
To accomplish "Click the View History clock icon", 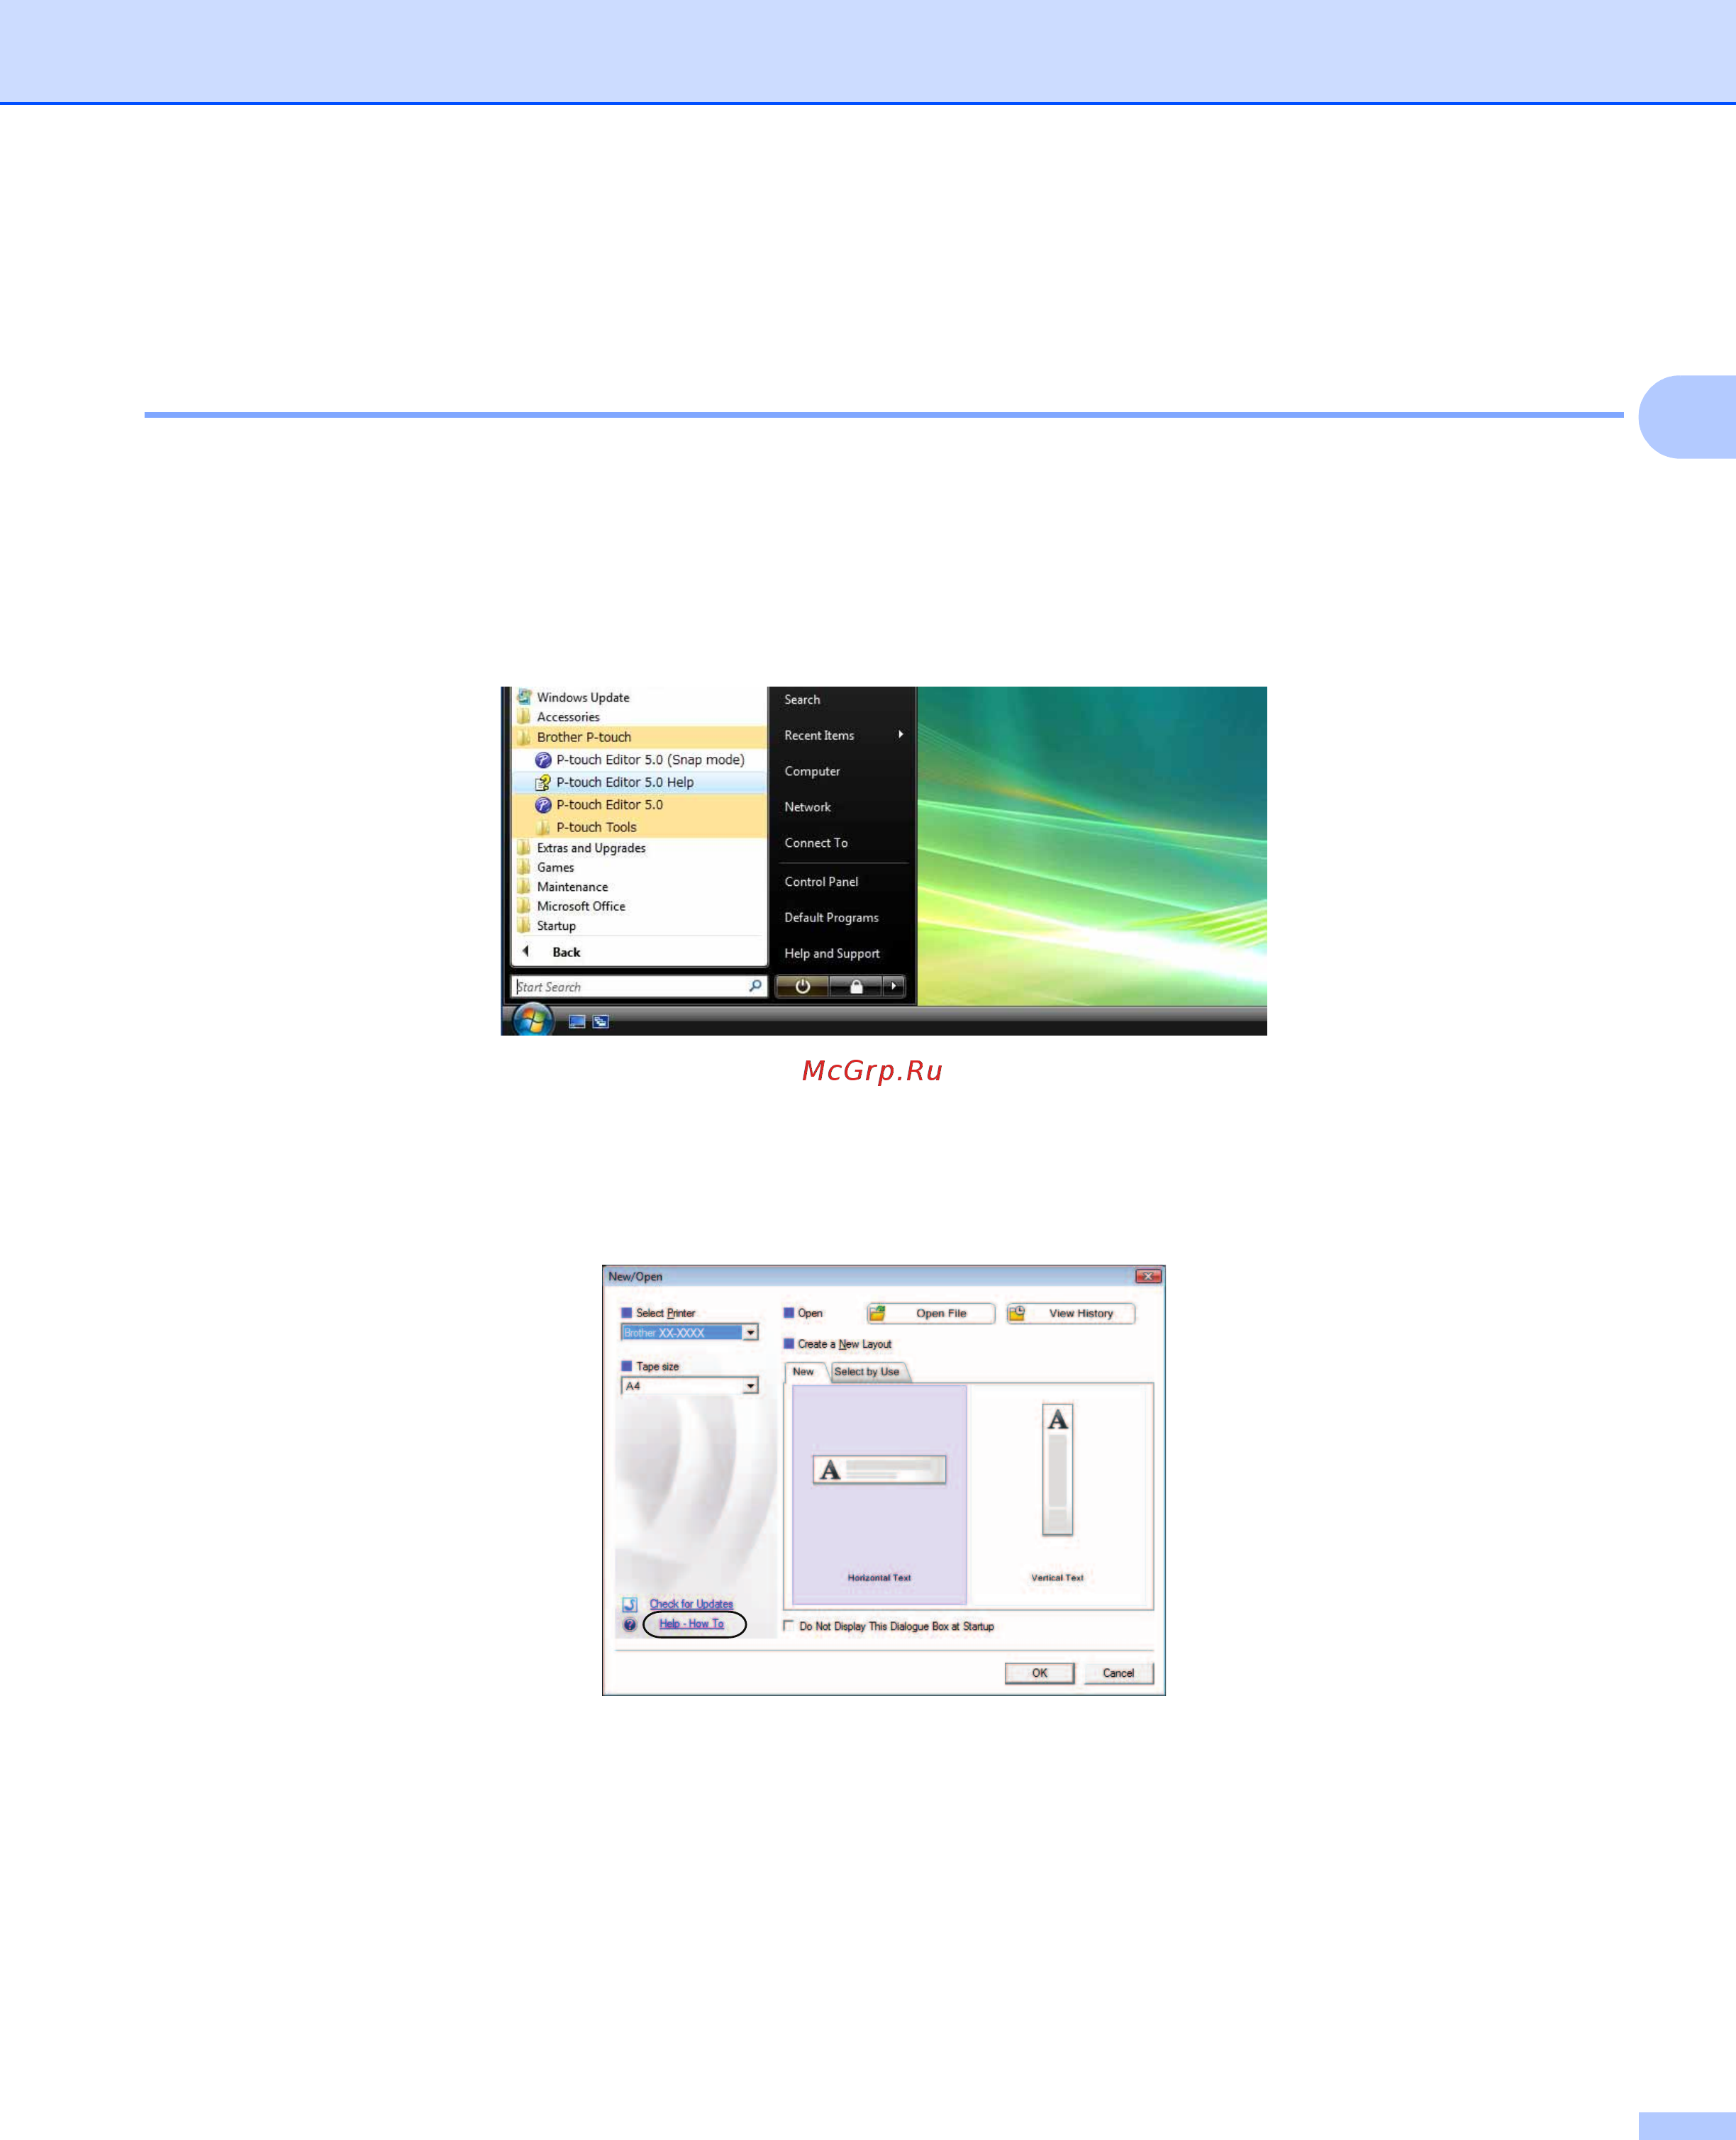I will [1018, 1314].
